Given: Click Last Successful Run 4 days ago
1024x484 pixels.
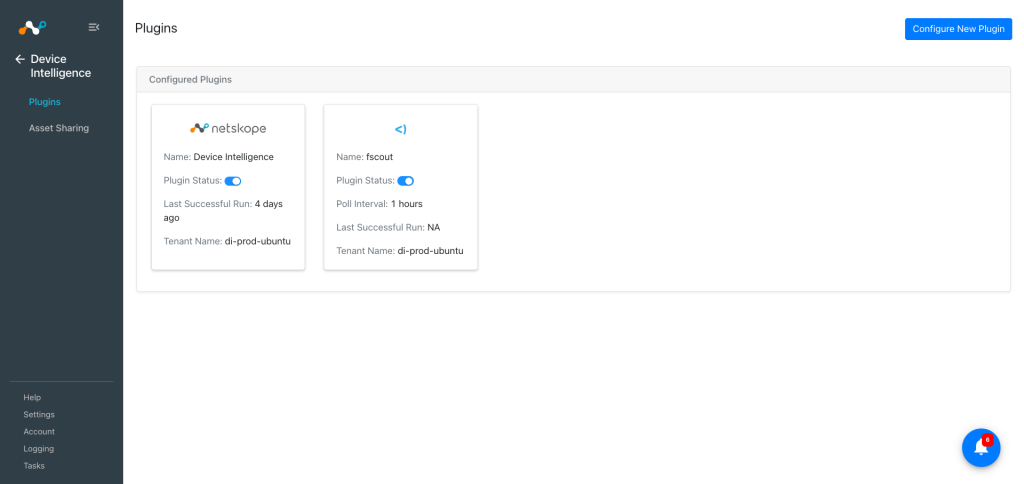Looking at the screenshot, I should pyautogui.click(x=223, y=210).
